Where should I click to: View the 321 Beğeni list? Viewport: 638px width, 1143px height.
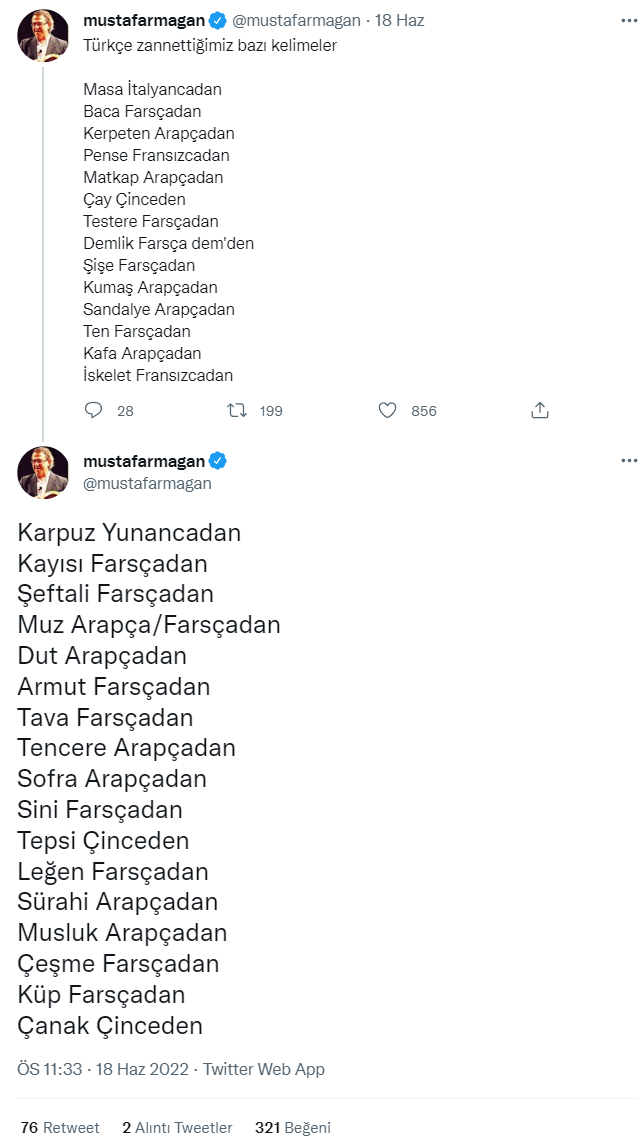[293, 1127]
